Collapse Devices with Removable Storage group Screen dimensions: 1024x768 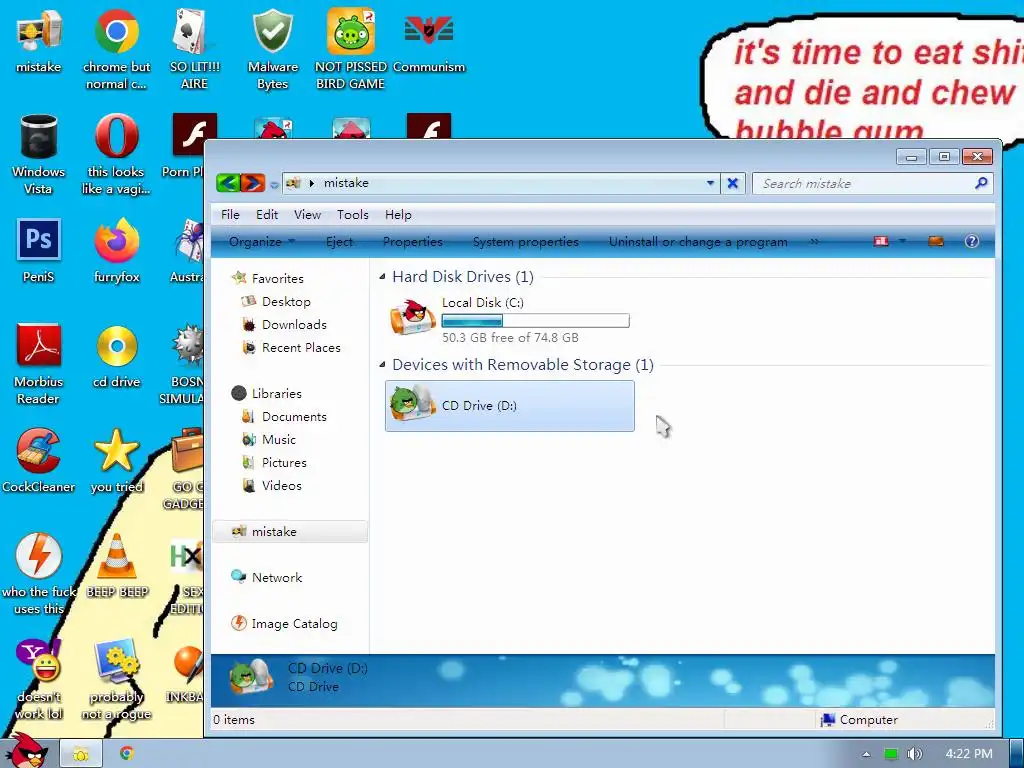(382, 364)
